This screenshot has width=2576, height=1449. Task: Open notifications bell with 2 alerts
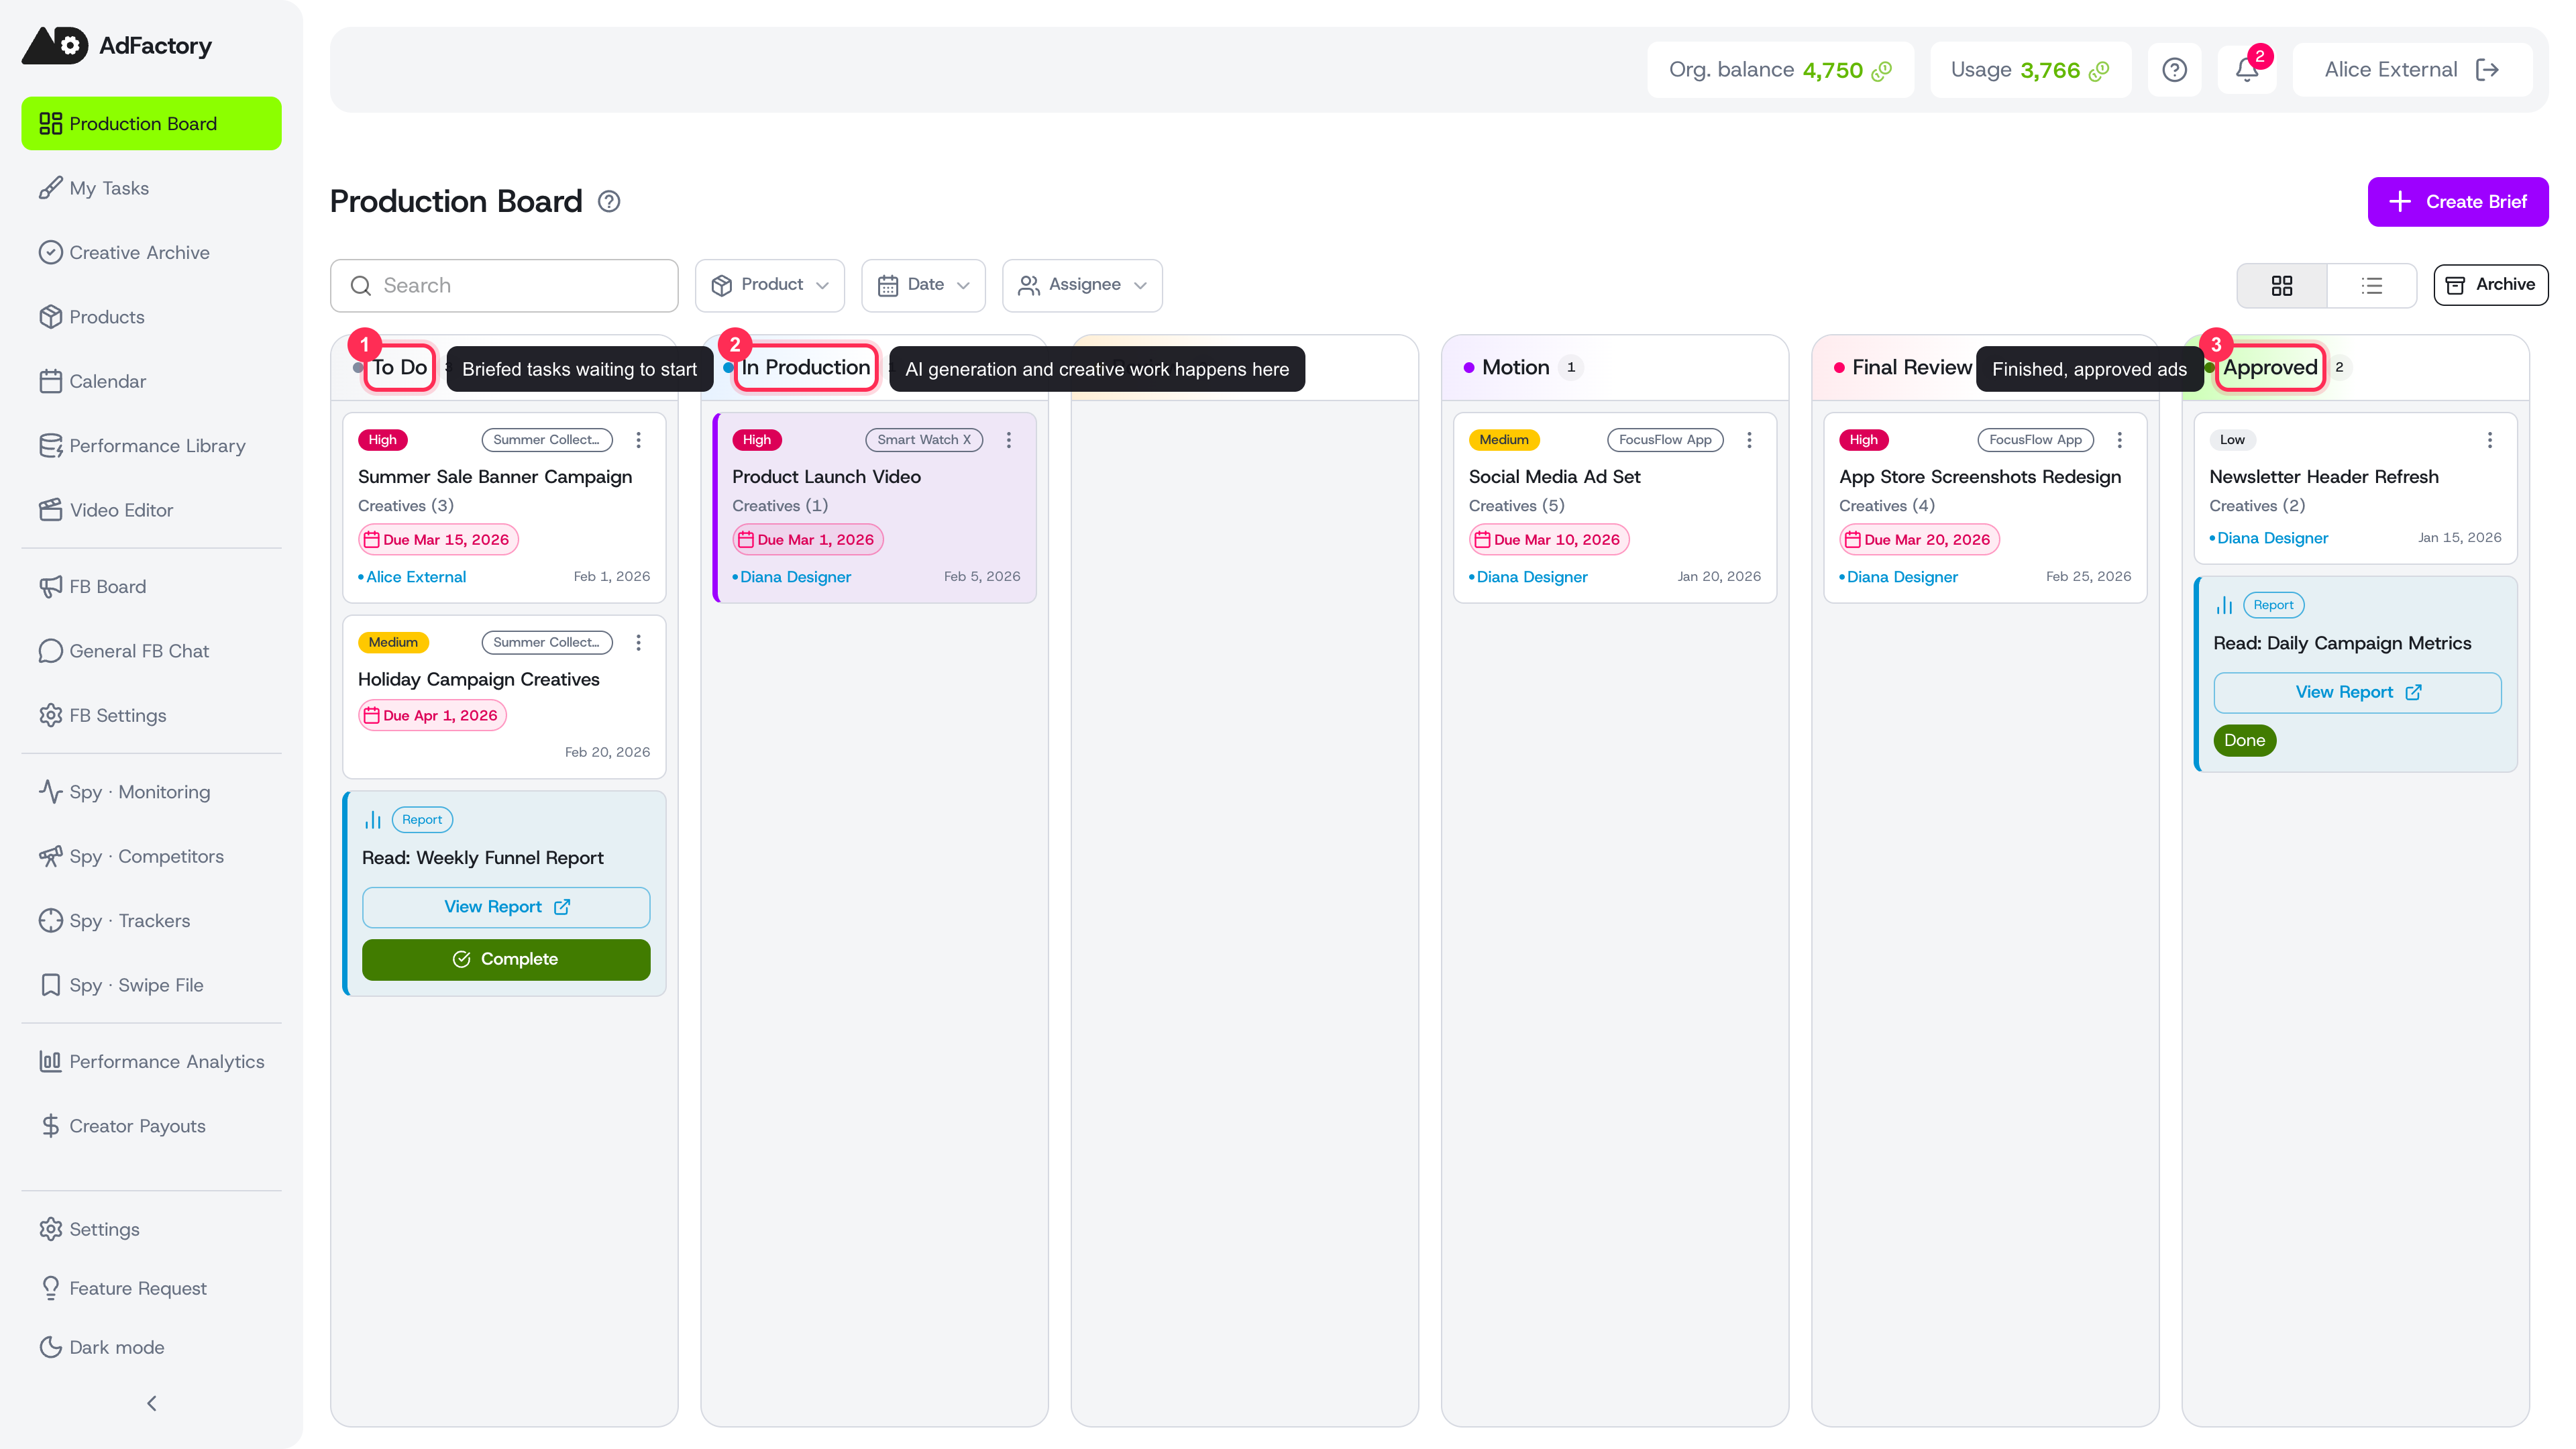coord(2247,70)
